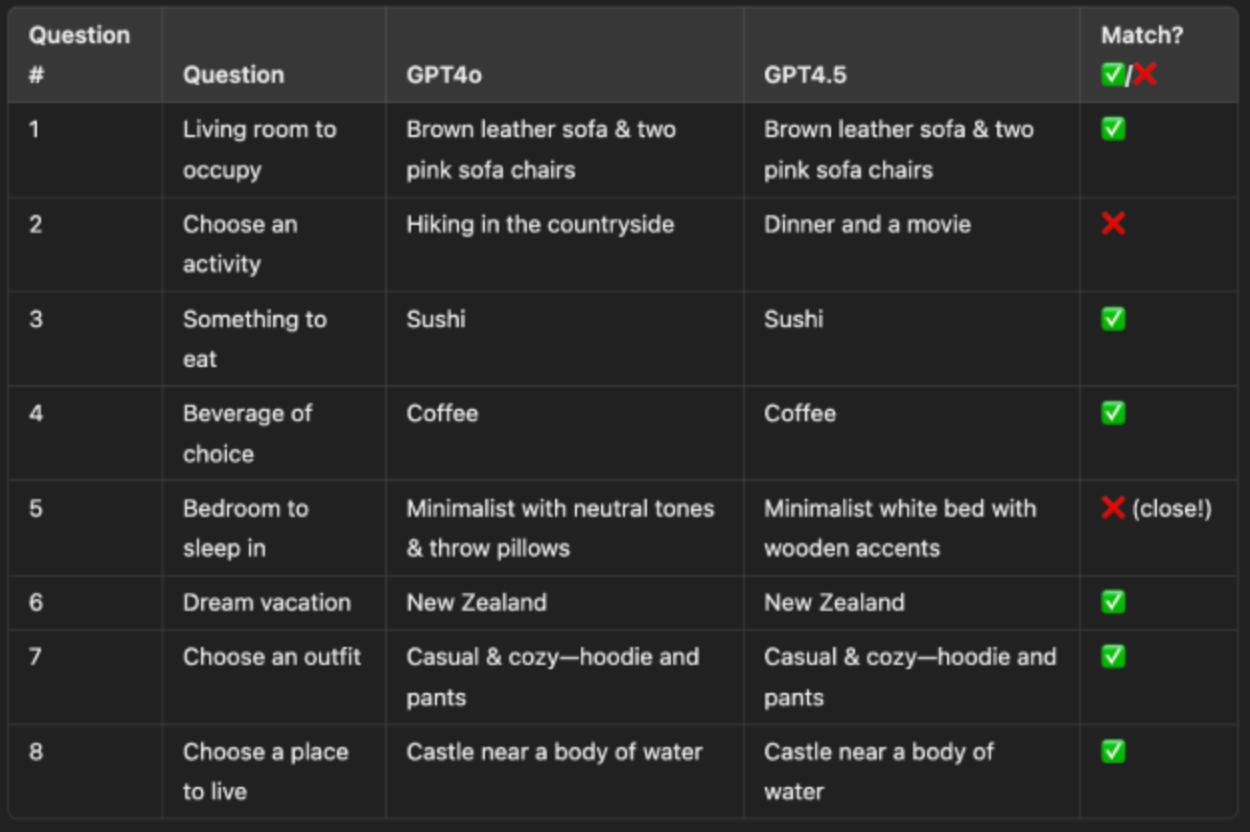Click the green checkmark in the Coffee row

point(1112,413)
